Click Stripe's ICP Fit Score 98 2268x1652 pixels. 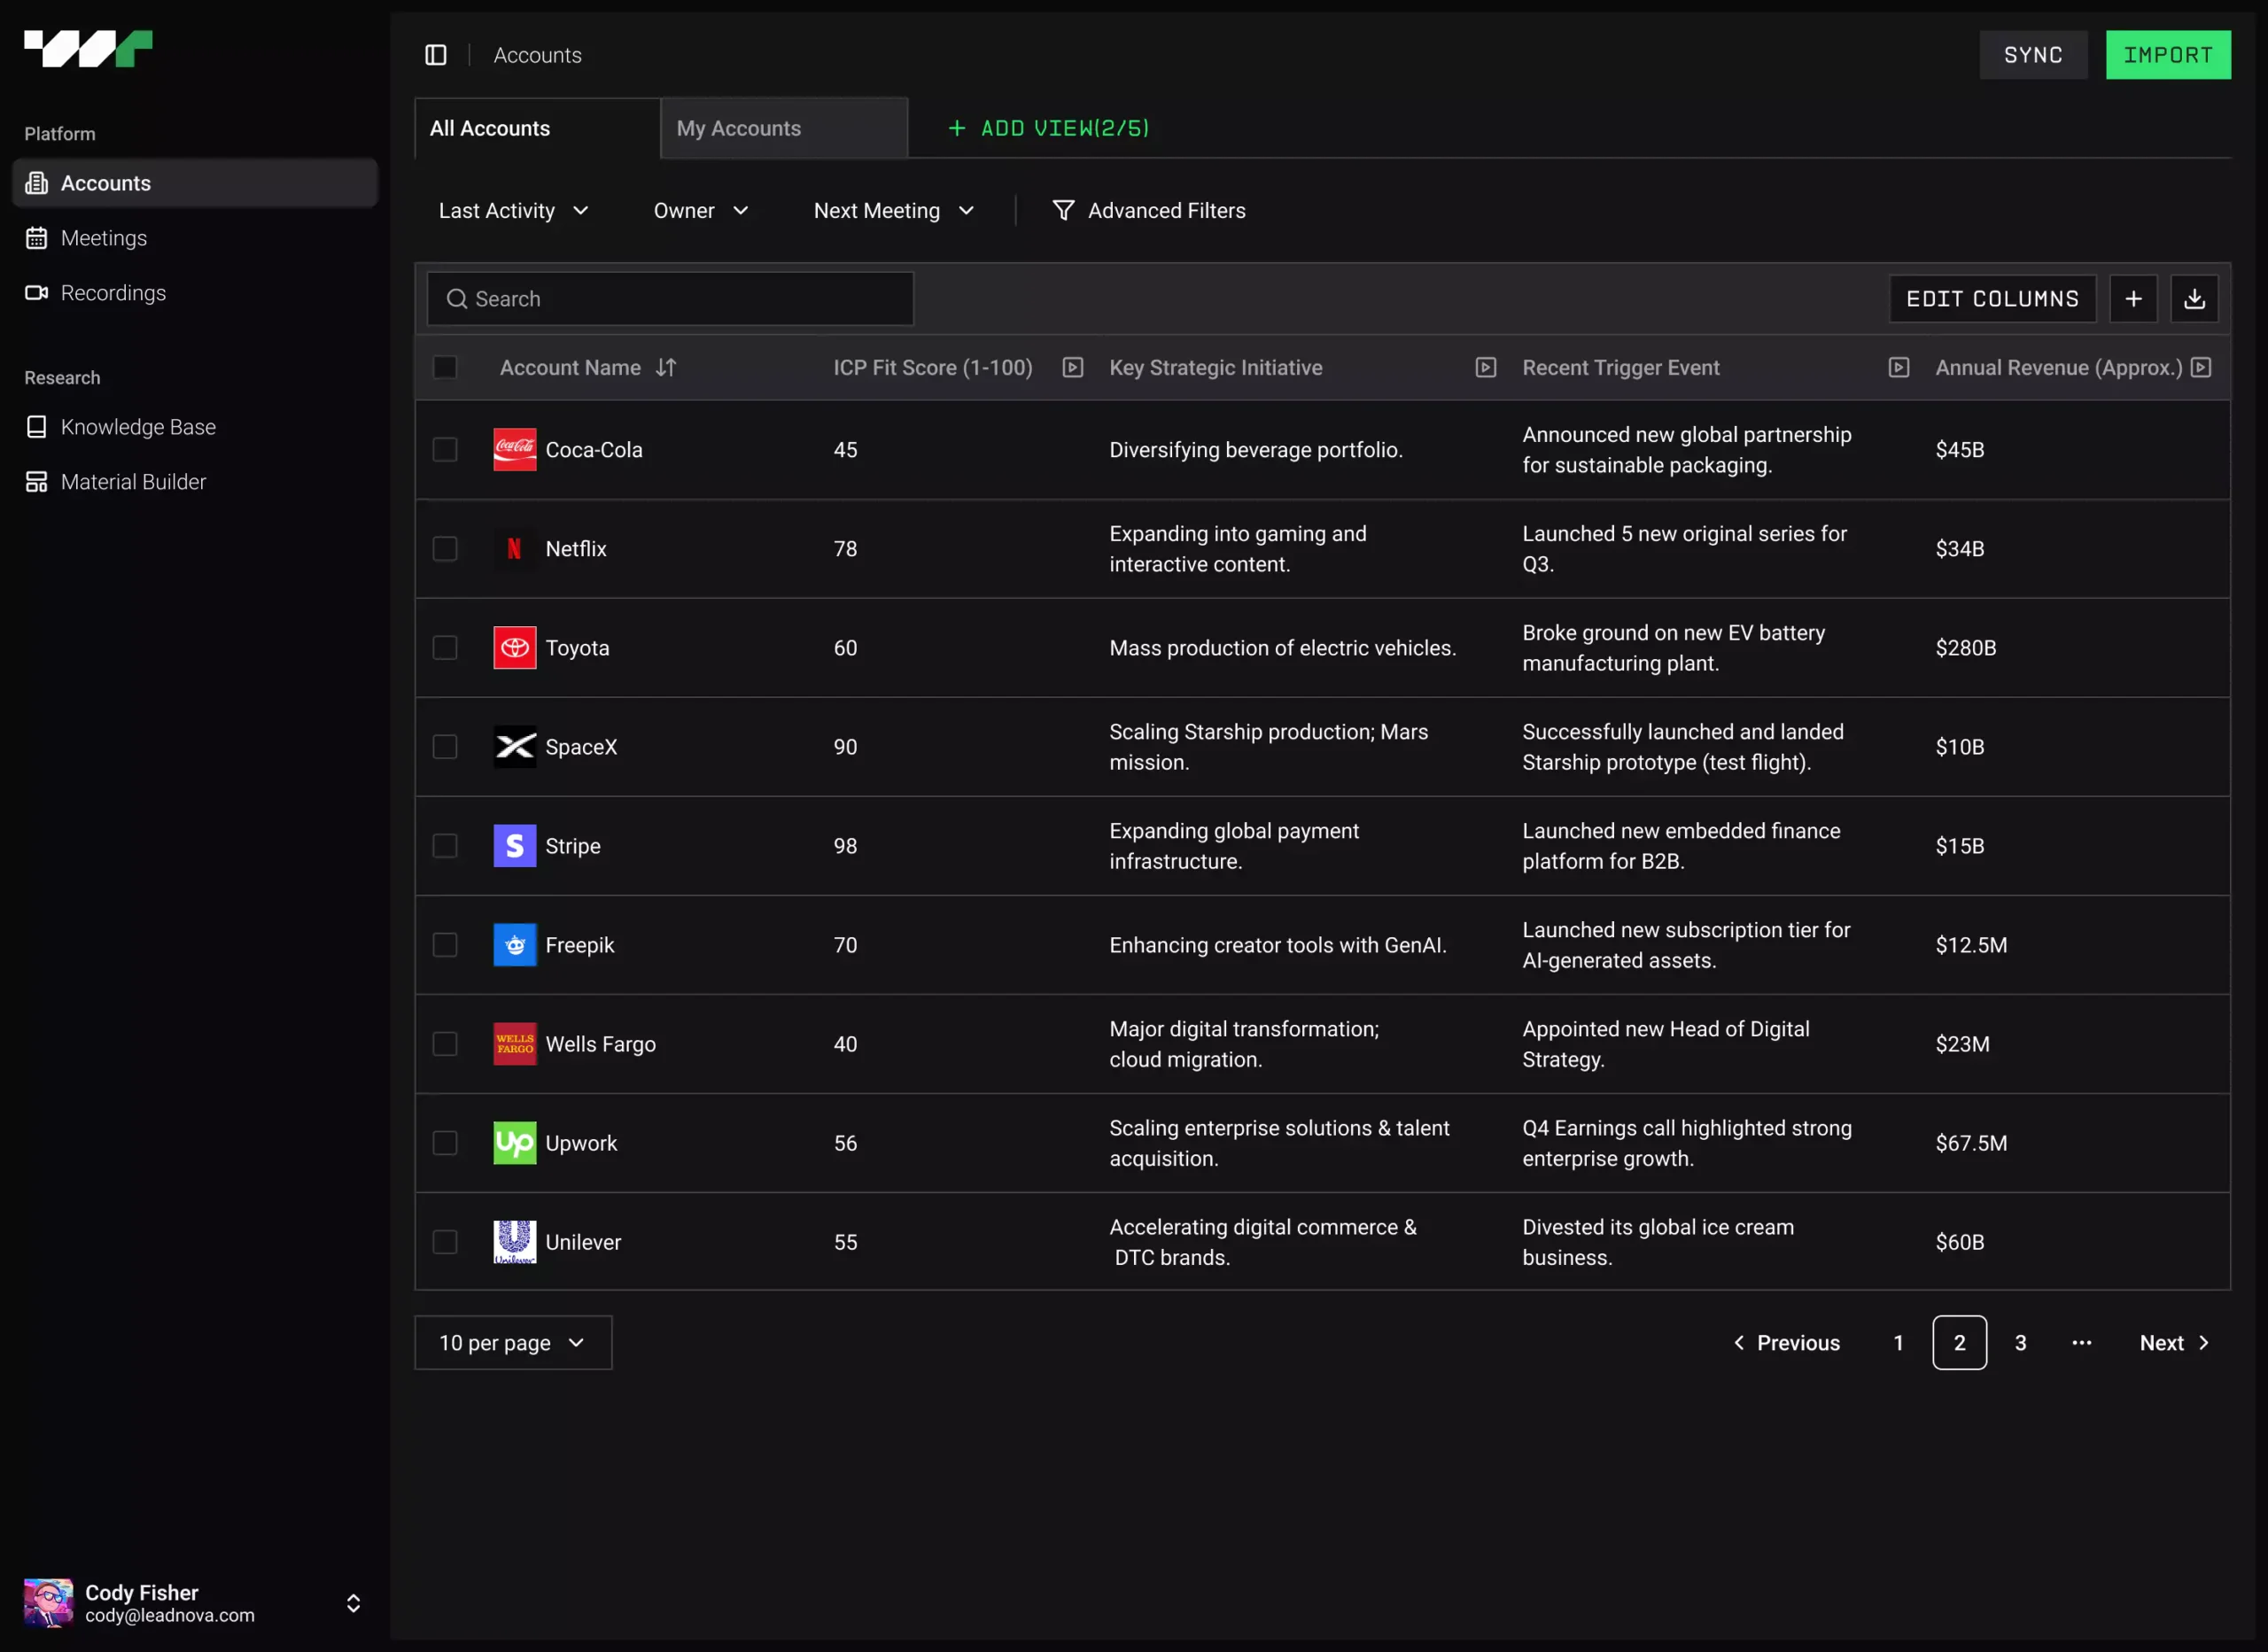[845, 846]
